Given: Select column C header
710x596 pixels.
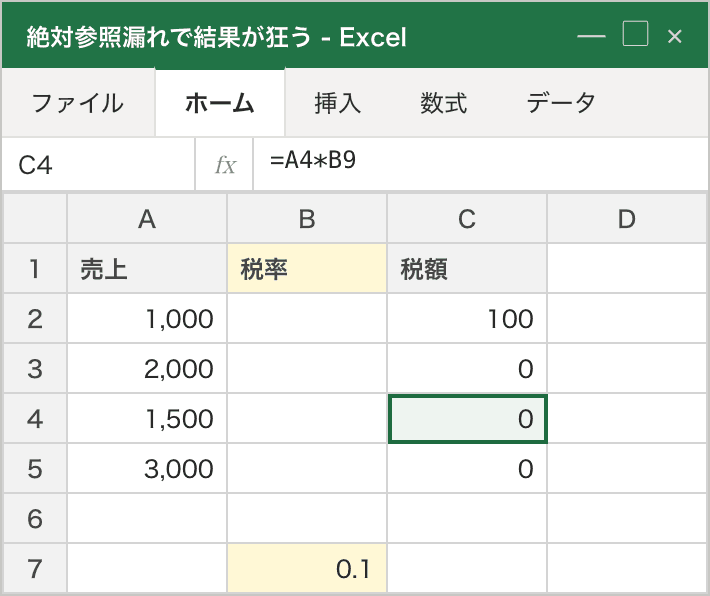Looking at the screenshot, I should coord(467,219).
